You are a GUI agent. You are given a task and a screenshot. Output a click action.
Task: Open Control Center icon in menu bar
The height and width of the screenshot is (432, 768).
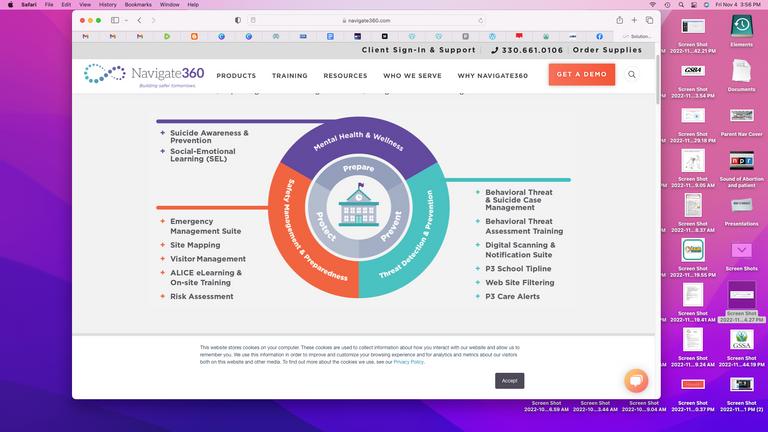[694, 4]
